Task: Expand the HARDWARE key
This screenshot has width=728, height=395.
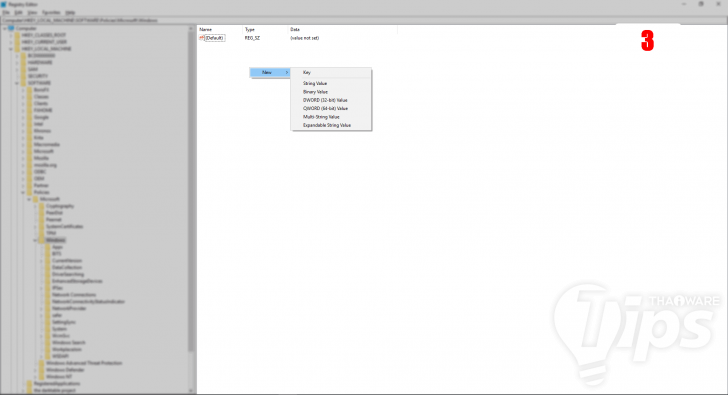Action: coord(17,62)
